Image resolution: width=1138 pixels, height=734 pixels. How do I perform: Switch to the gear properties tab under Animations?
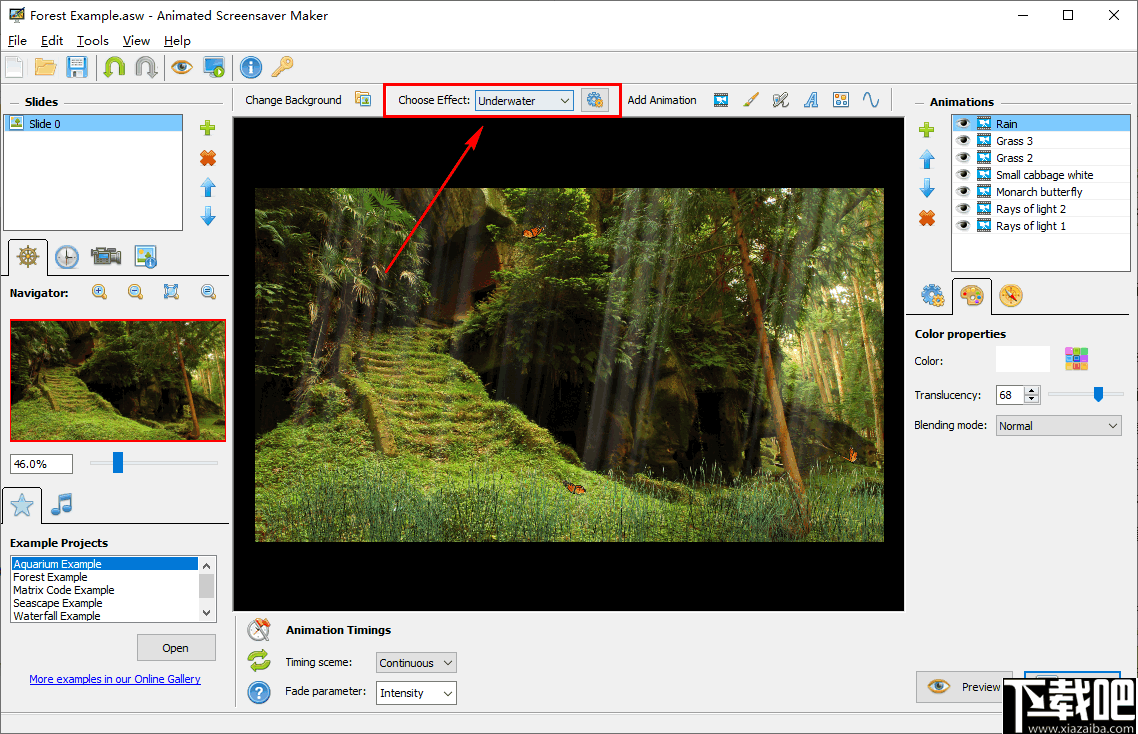tap(933, 295)
